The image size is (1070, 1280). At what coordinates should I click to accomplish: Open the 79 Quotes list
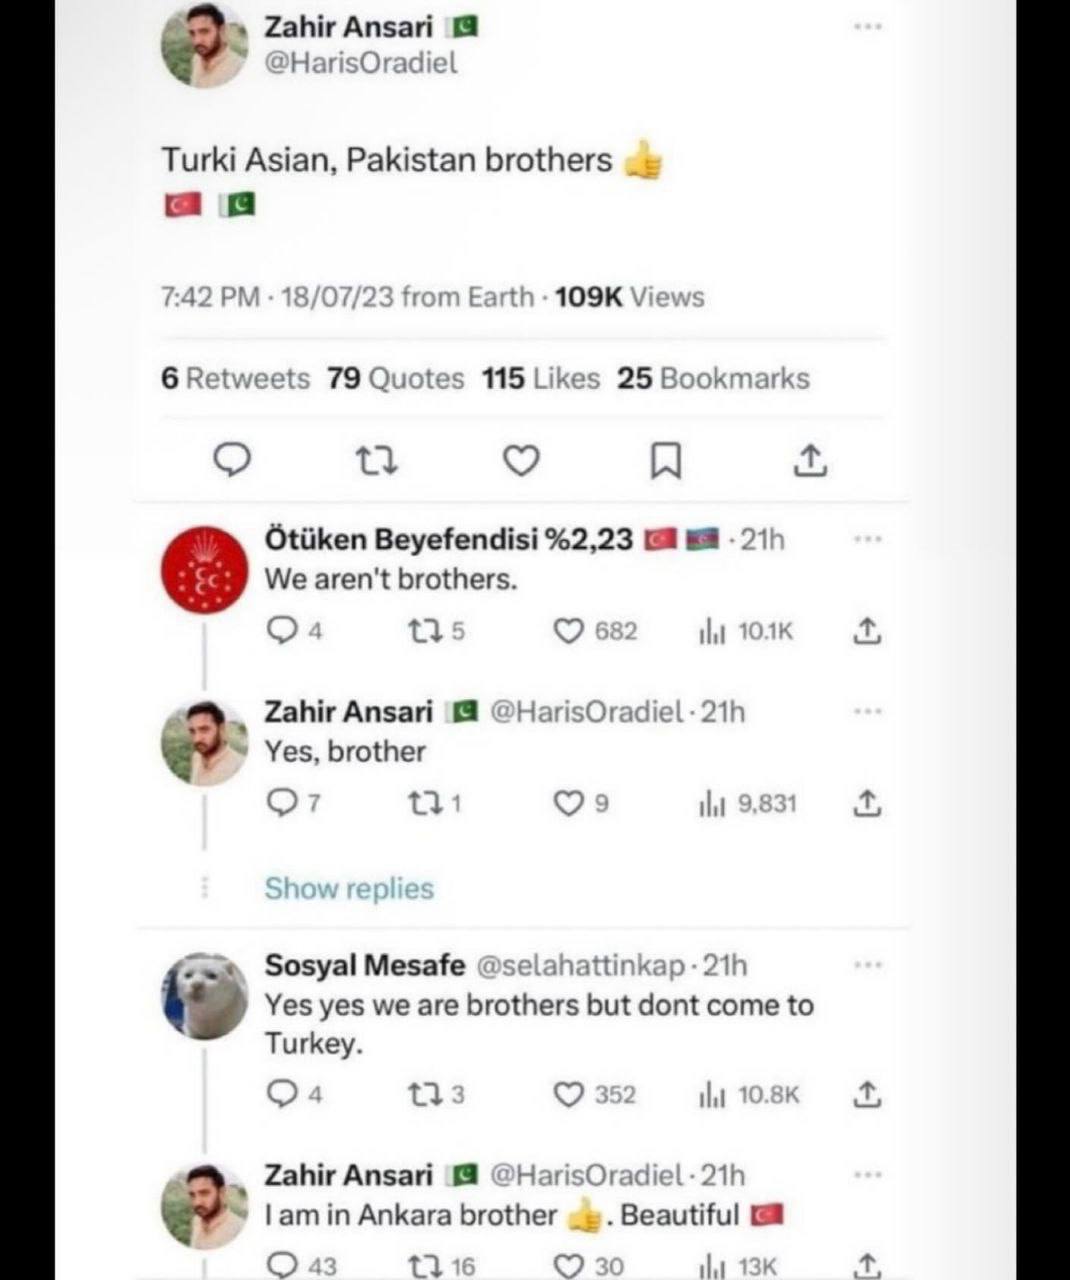(x=396, y=379)
